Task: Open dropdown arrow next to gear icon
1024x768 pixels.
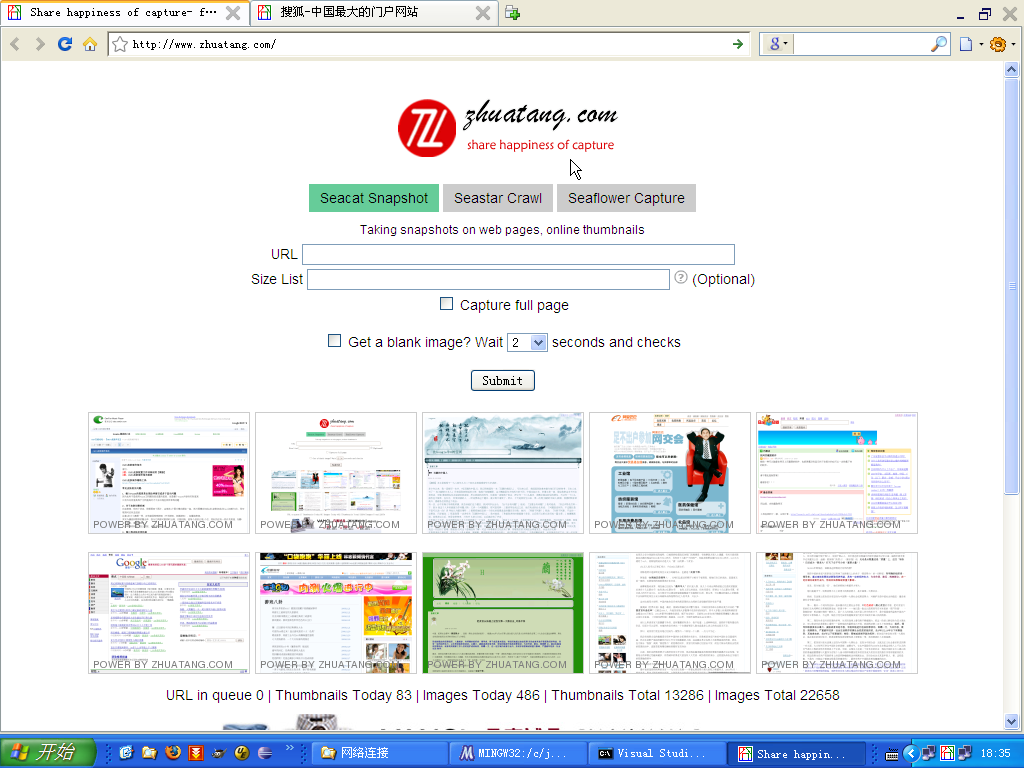Action: pyautogui.click(x=1013, y=44)
